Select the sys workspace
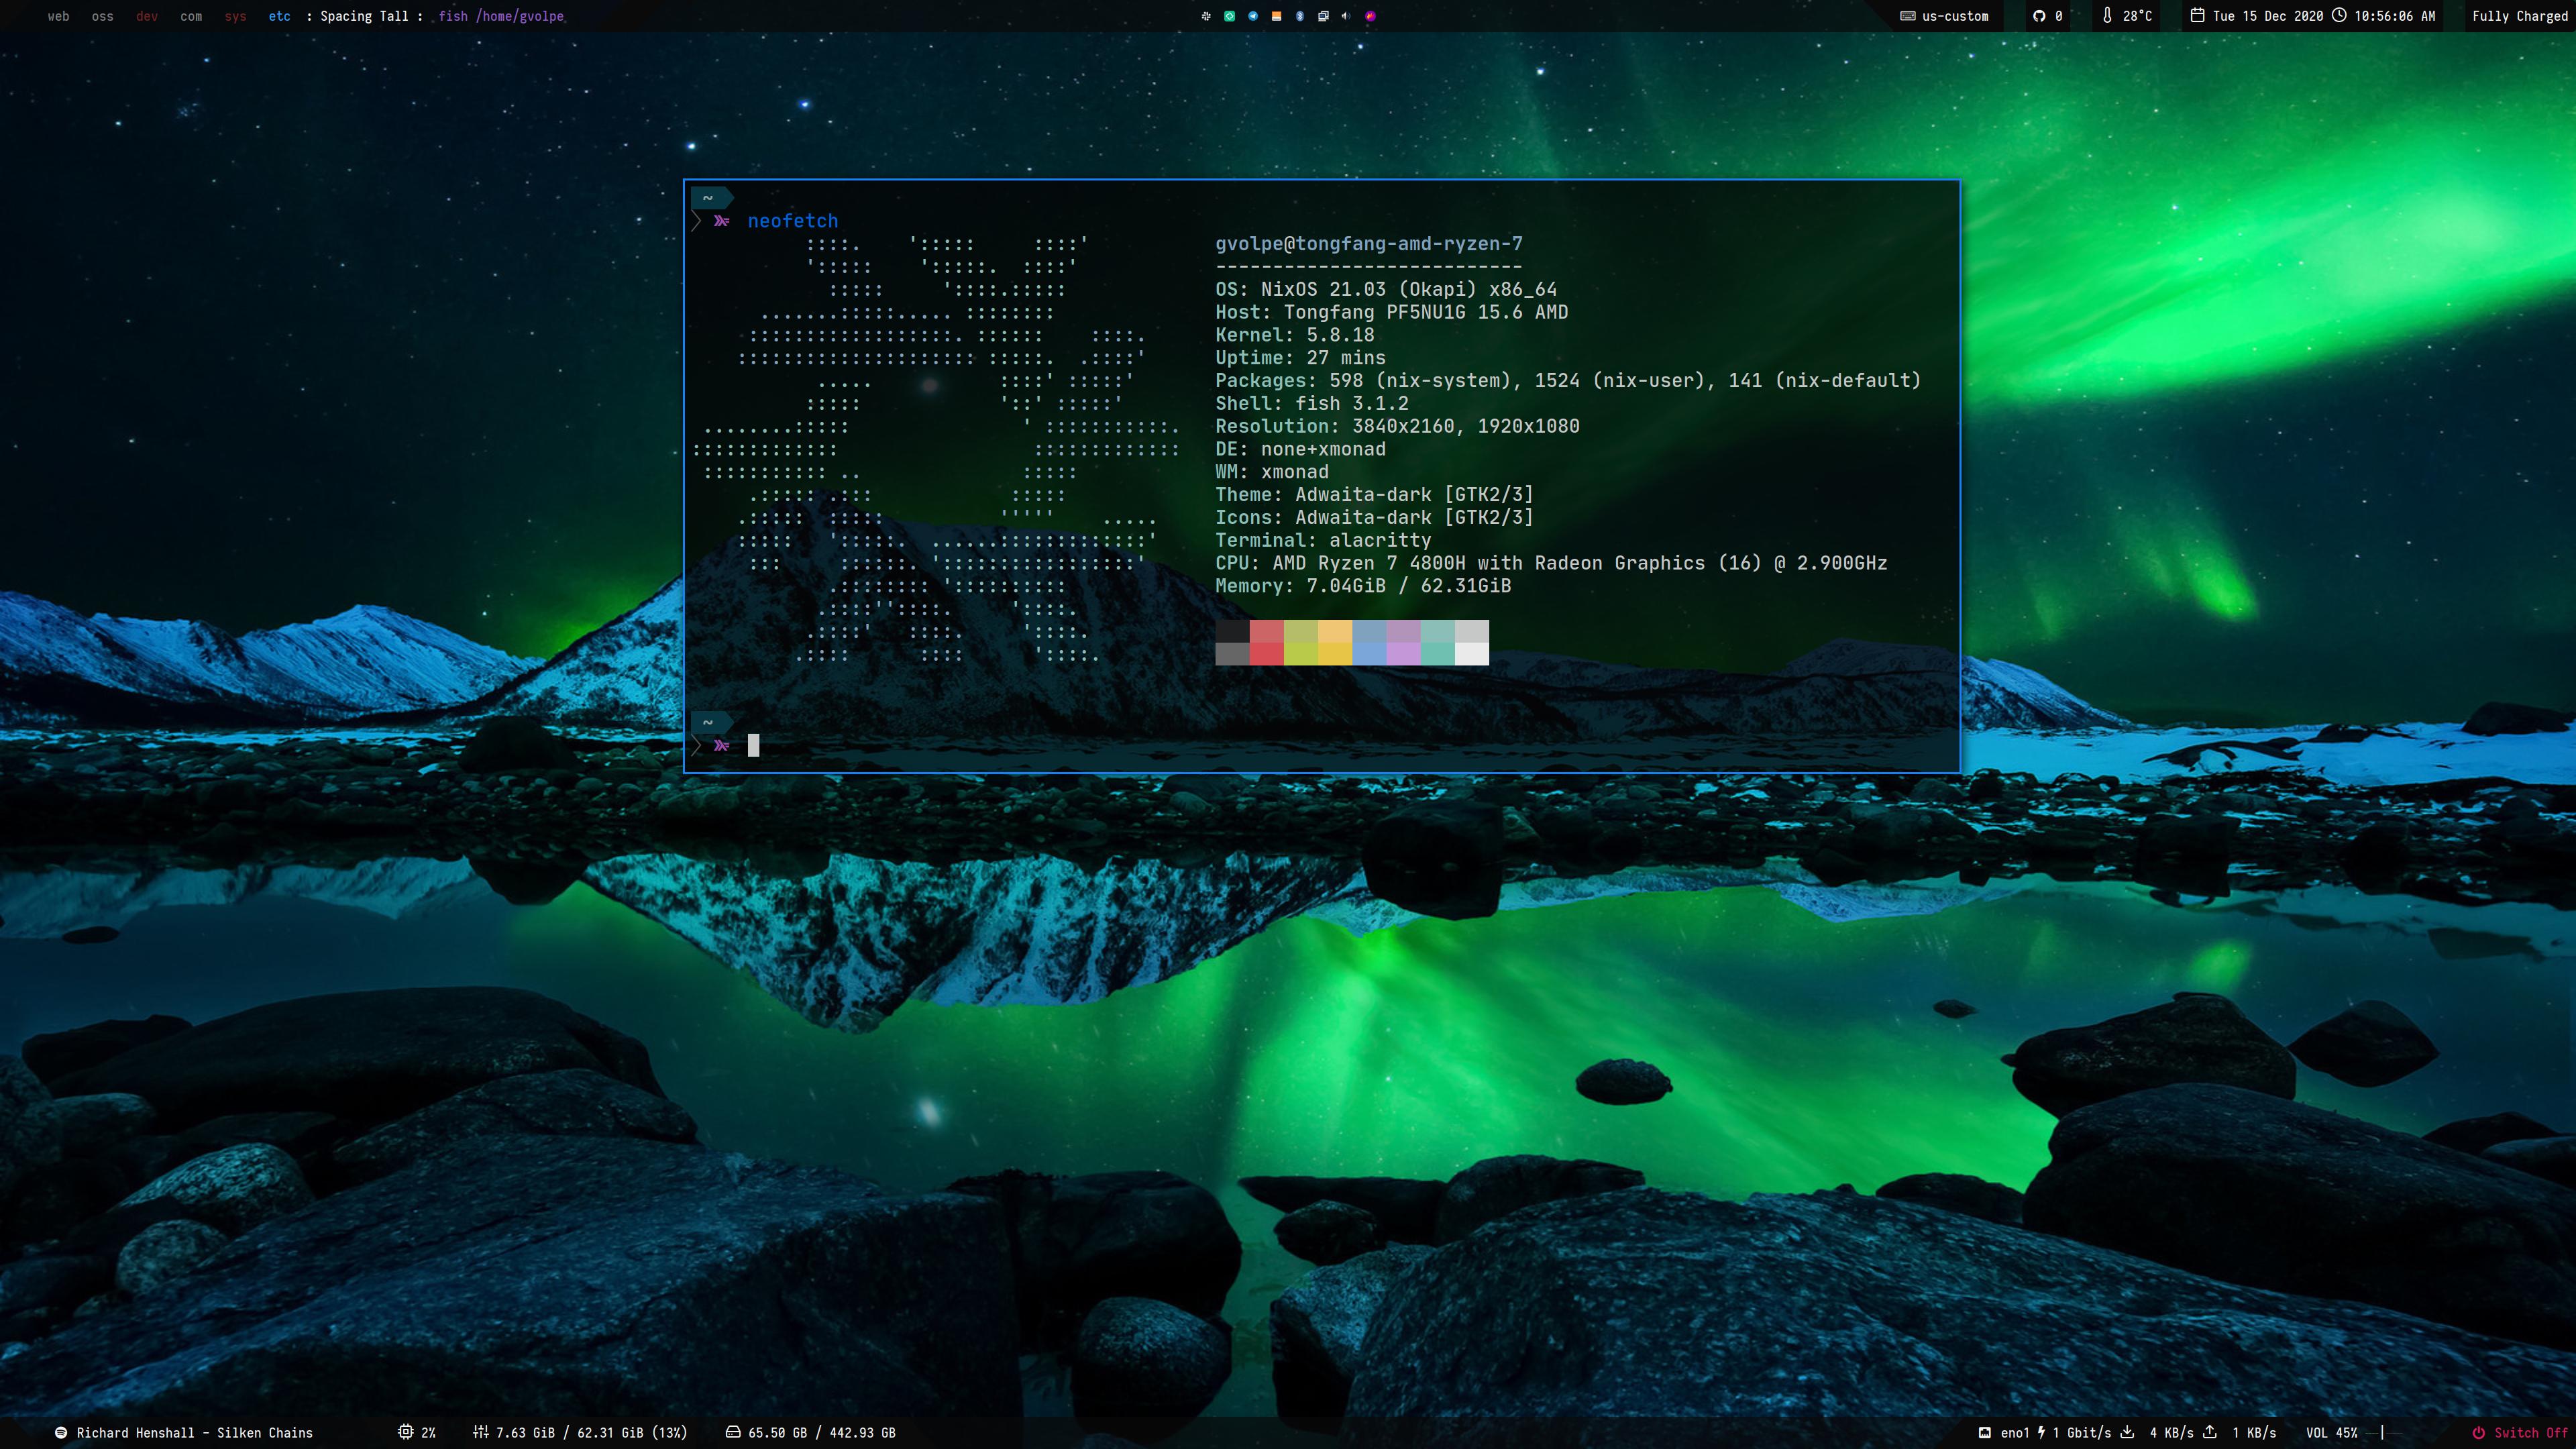 tap(235, 16)
